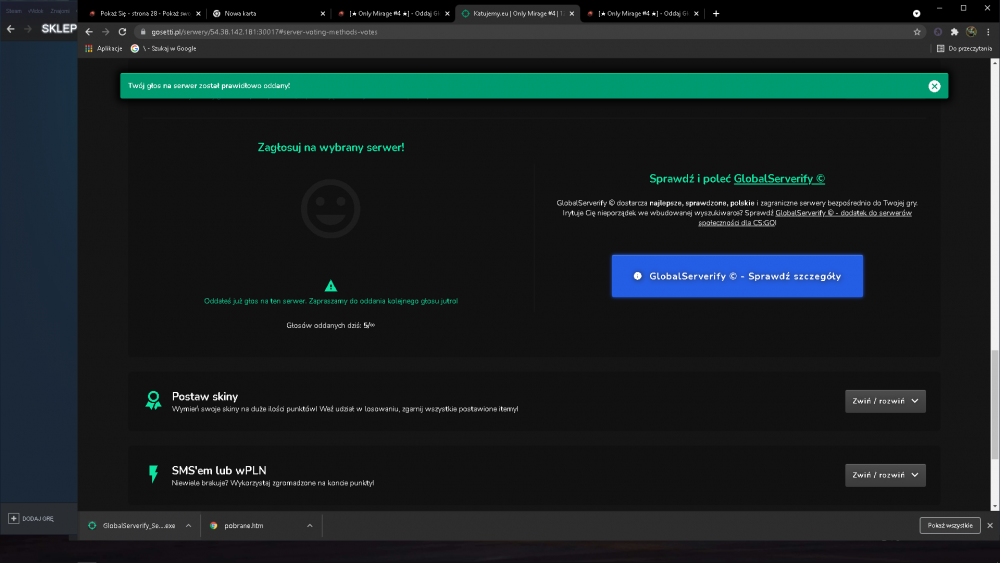Open the Chrome extensions puzzle icon

click(x=954, y=32)
